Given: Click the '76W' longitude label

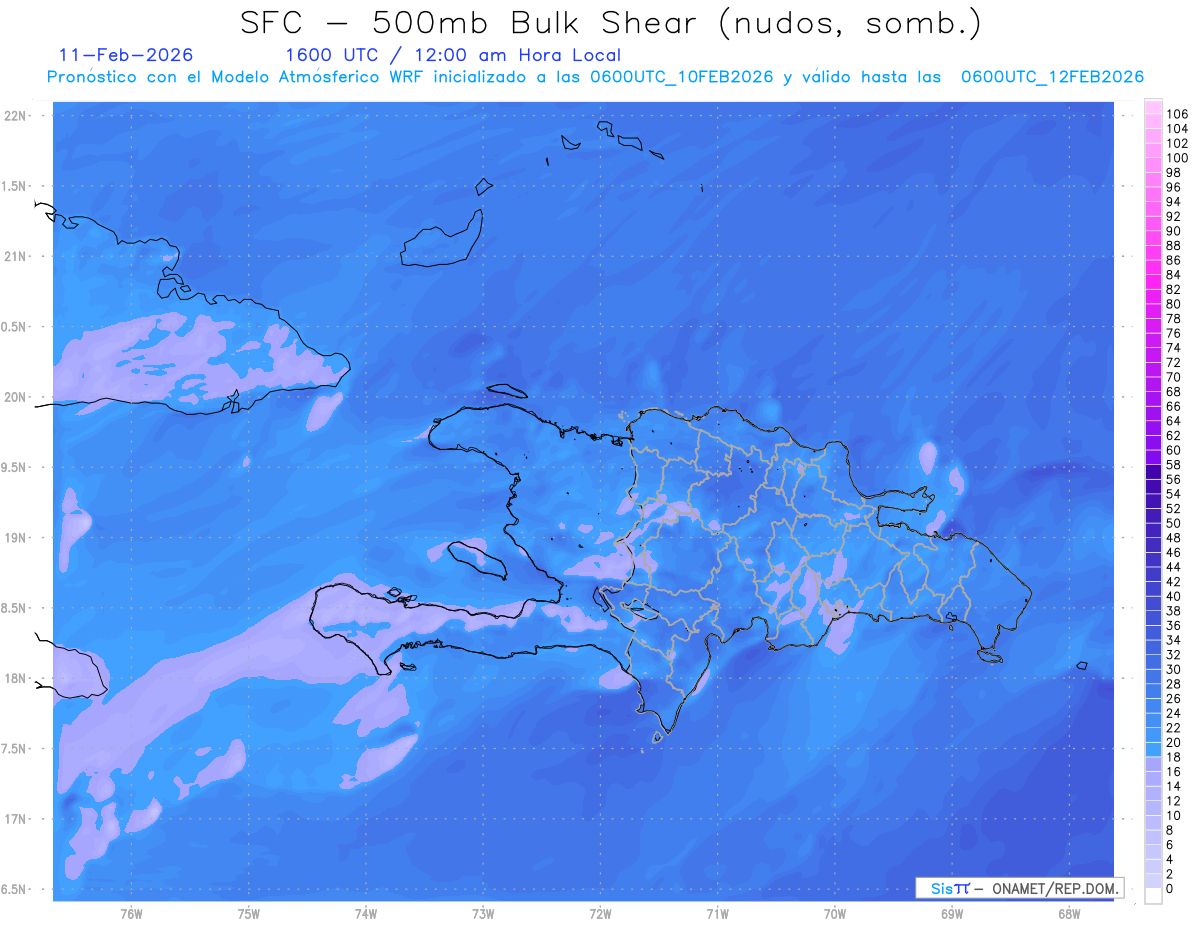Looking at the screenshot, I should 131,913.
